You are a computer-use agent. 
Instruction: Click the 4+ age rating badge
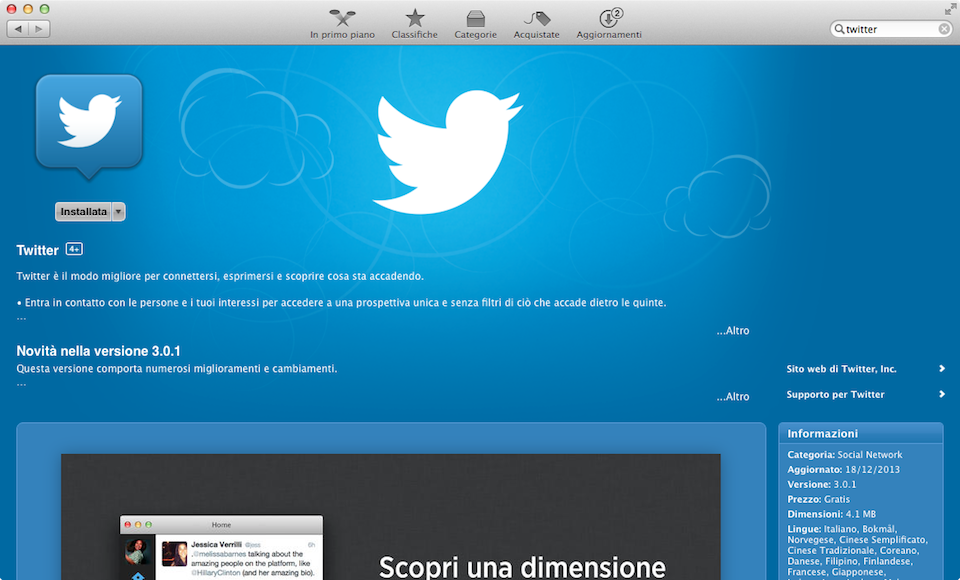coord(74,249)
